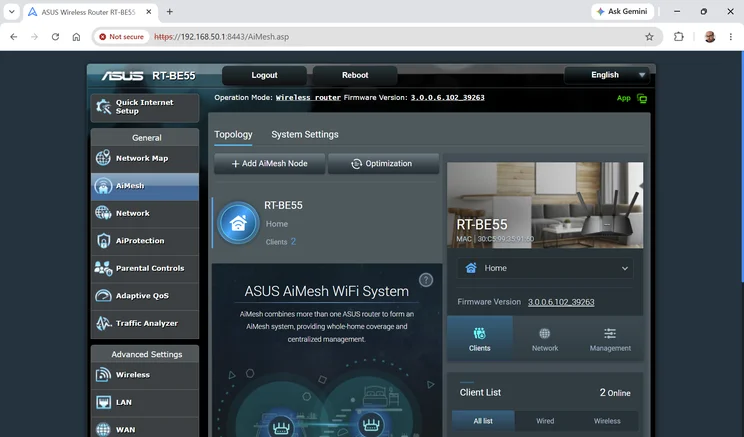Click the Traffic Analyzer graph icon
The height and width of the screenshot is (437, 744).
coord(103,323)
